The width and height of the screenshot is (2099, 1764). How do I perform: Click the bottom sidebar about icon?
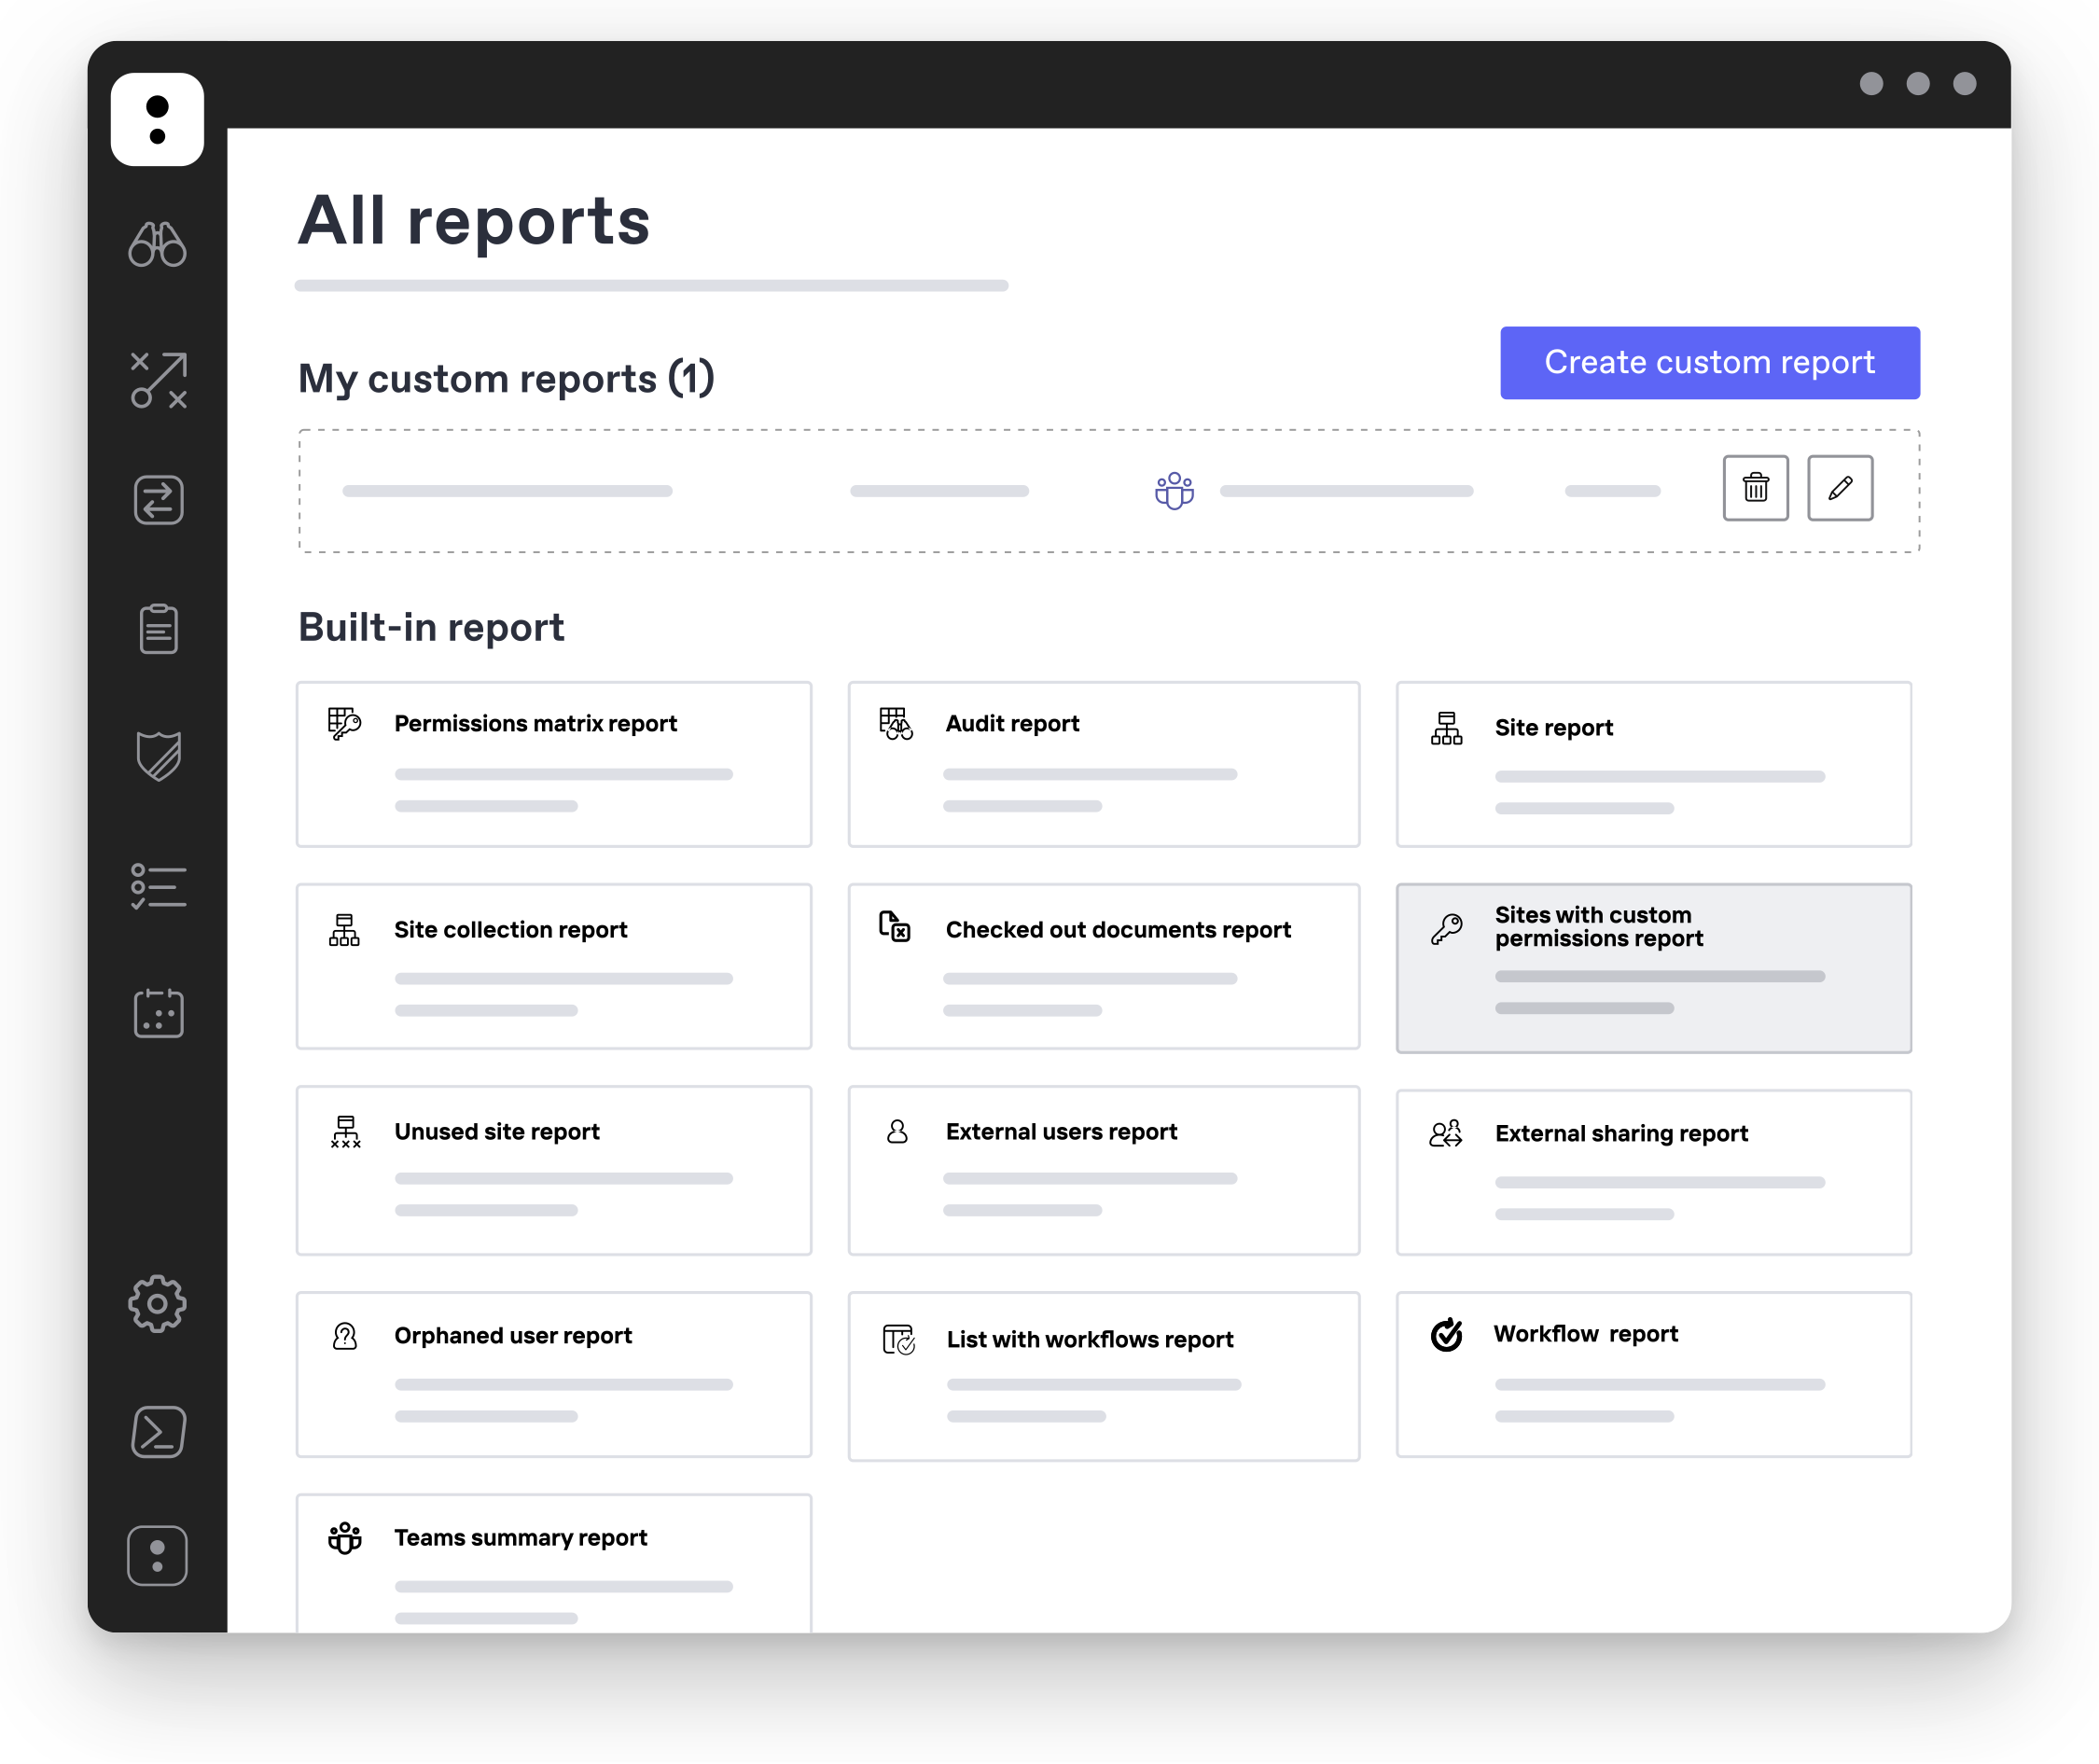pyautogui.click(x=157, y=1556)
